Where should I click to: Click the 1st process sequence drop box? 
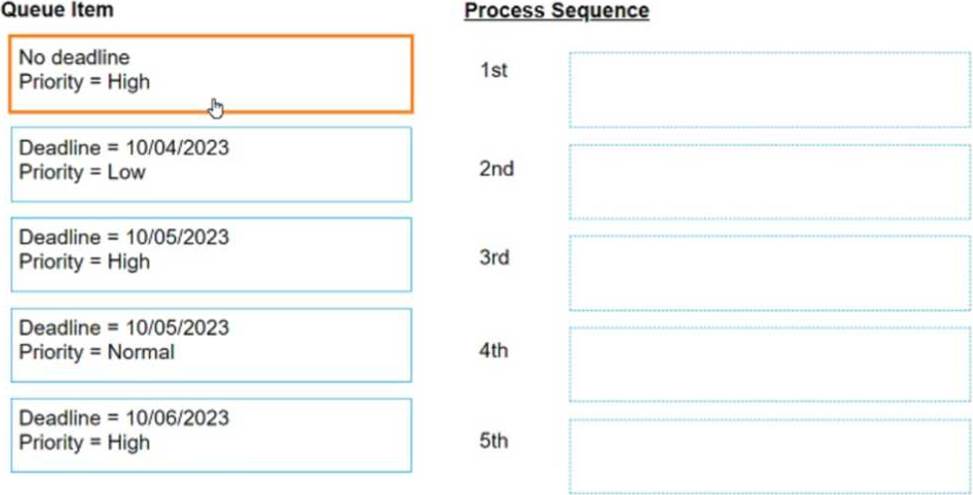click(x=770, y=90)
